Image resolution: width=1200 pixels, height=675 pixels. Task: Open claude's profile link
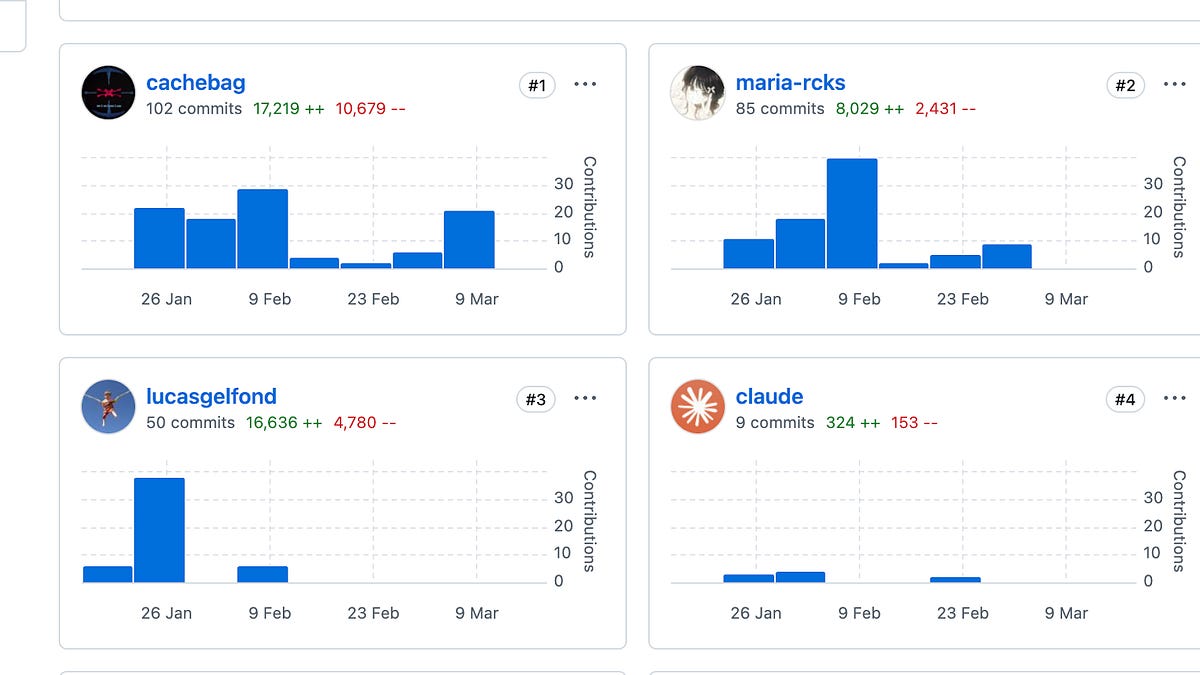(769, 396)
